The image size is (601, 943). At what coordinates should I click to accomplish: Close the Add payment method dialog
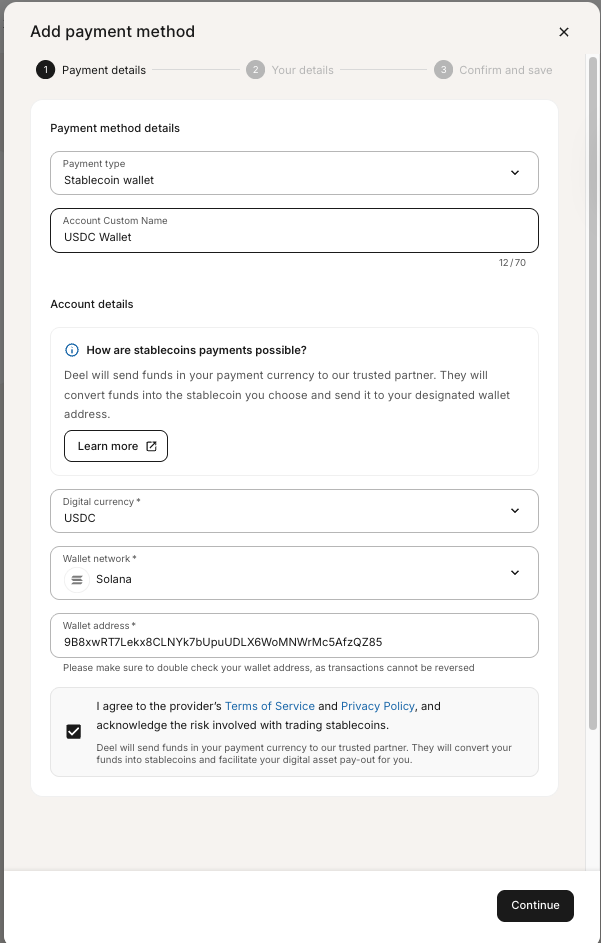(x=564, y=32)
